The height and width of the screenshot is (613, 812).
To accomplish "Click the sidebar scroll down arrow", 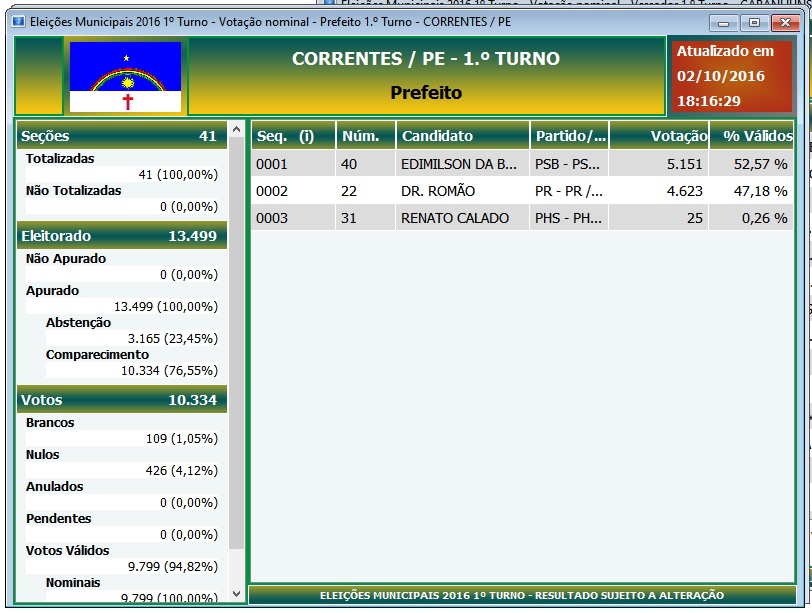I will click(x=237, y=594).
